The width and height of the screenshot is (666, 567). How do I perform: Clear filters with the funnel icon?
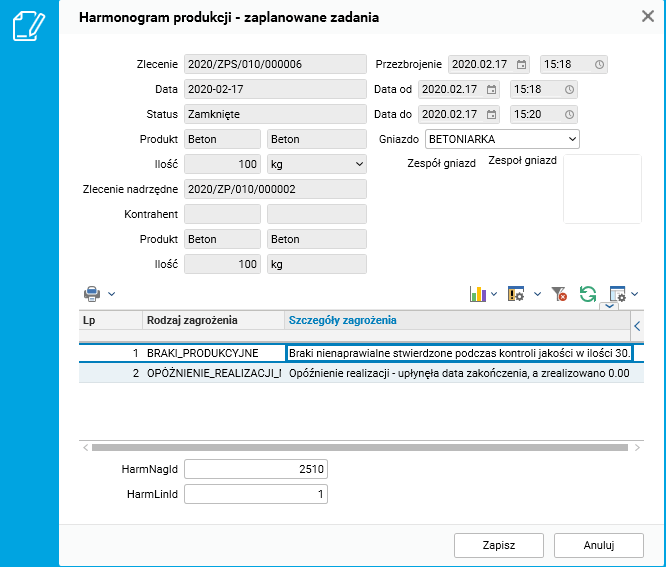(x=559, y=294)
